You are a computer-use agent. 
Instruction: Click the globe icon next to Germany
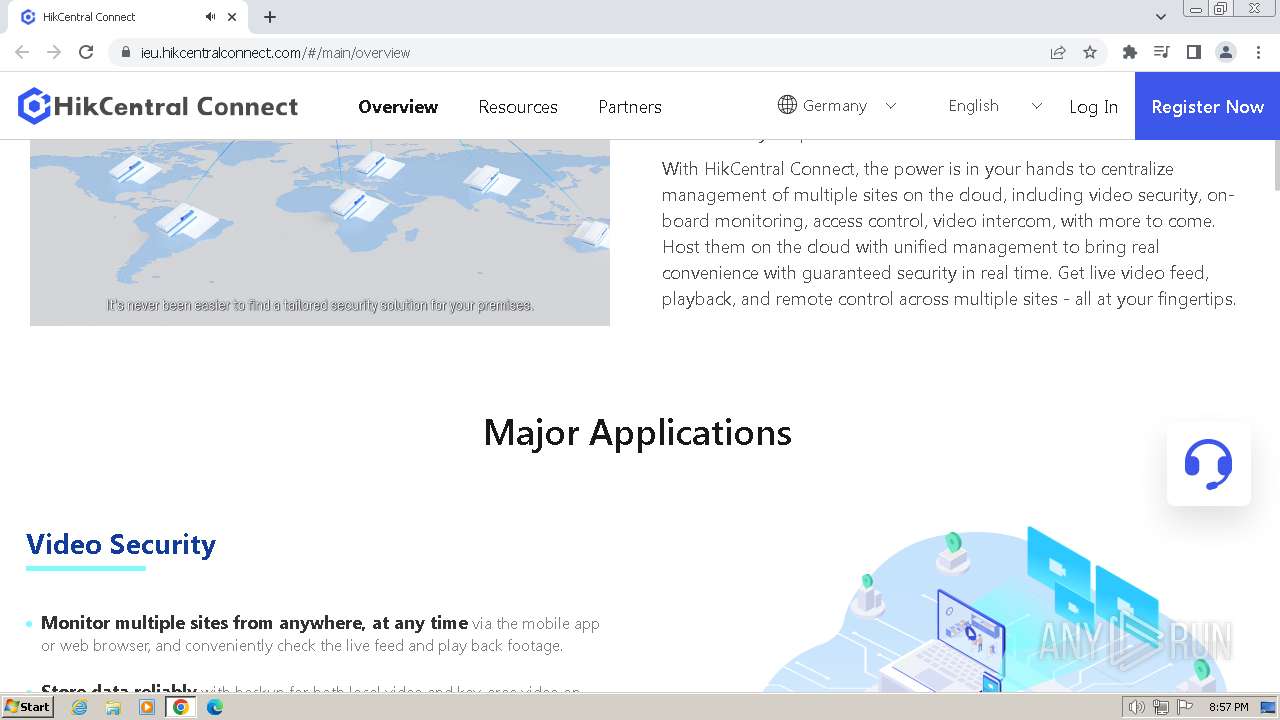point(787,105)
